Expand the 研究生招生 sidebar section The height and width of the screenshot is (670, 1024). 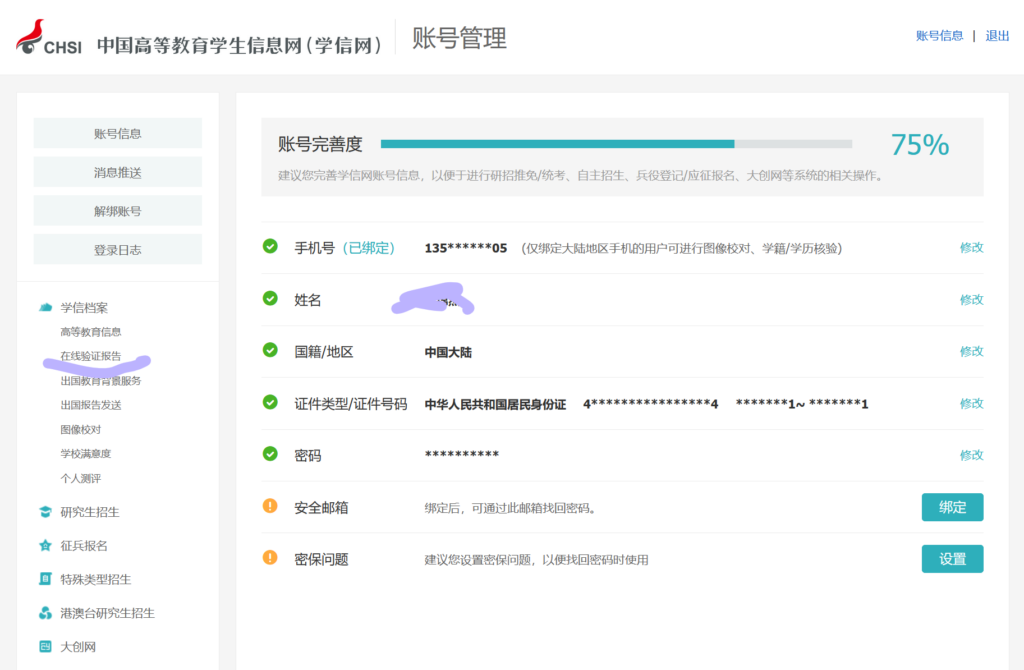point(90,512)
